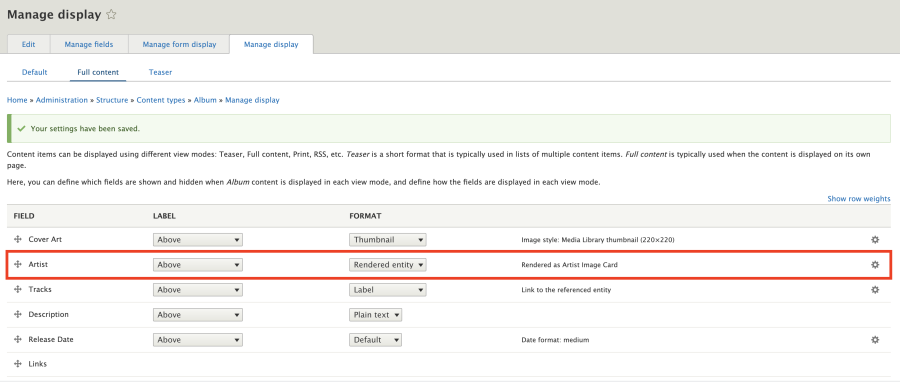900x382 pixels.
Task: Click the Description field name
Action: coord(49,314)
